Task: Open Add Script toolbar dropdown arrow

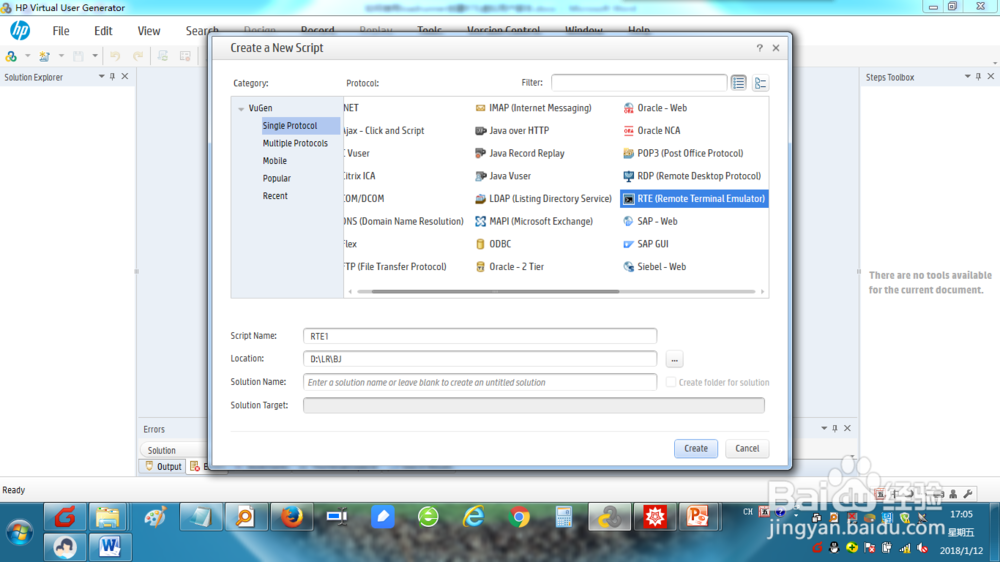Action: (x=61, y=56)
